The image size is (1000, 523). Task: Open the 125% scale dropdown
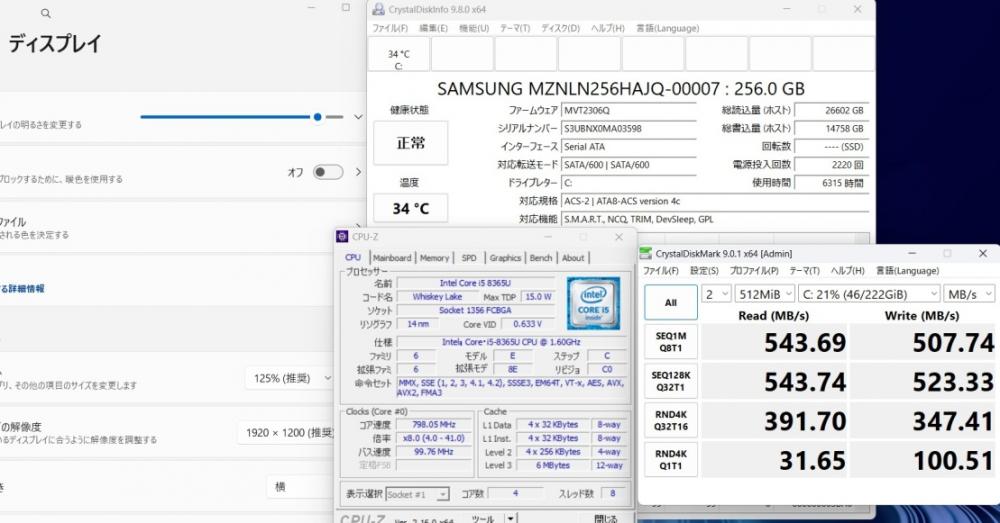point(290,378)
